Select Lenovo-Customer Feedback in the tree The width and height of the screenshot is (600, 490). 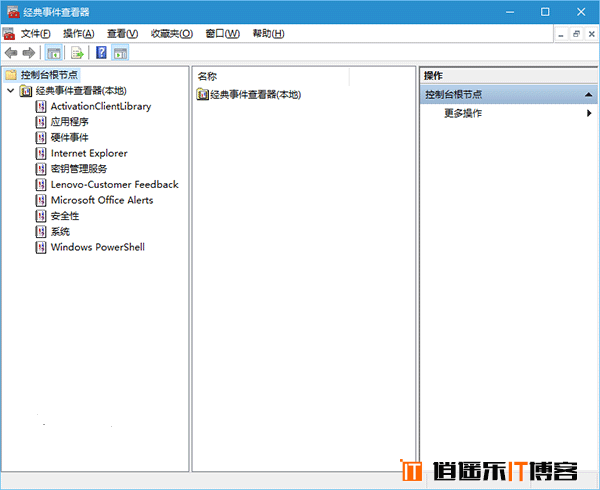point(115,185)
